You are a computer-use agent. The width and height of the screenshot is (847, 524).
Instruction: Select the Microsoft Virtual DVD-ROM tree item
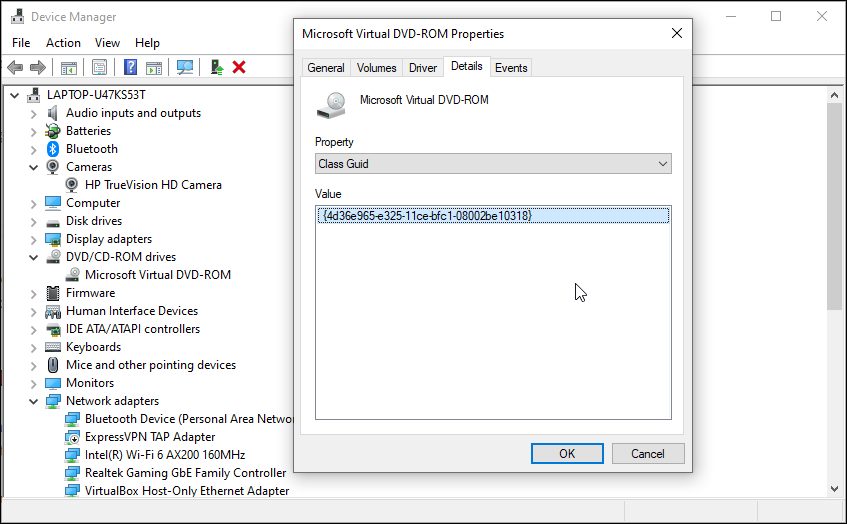(x=157, y=275)
